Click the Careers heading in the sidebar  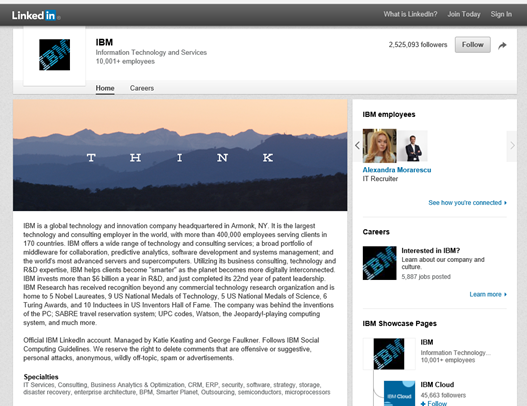376,232
